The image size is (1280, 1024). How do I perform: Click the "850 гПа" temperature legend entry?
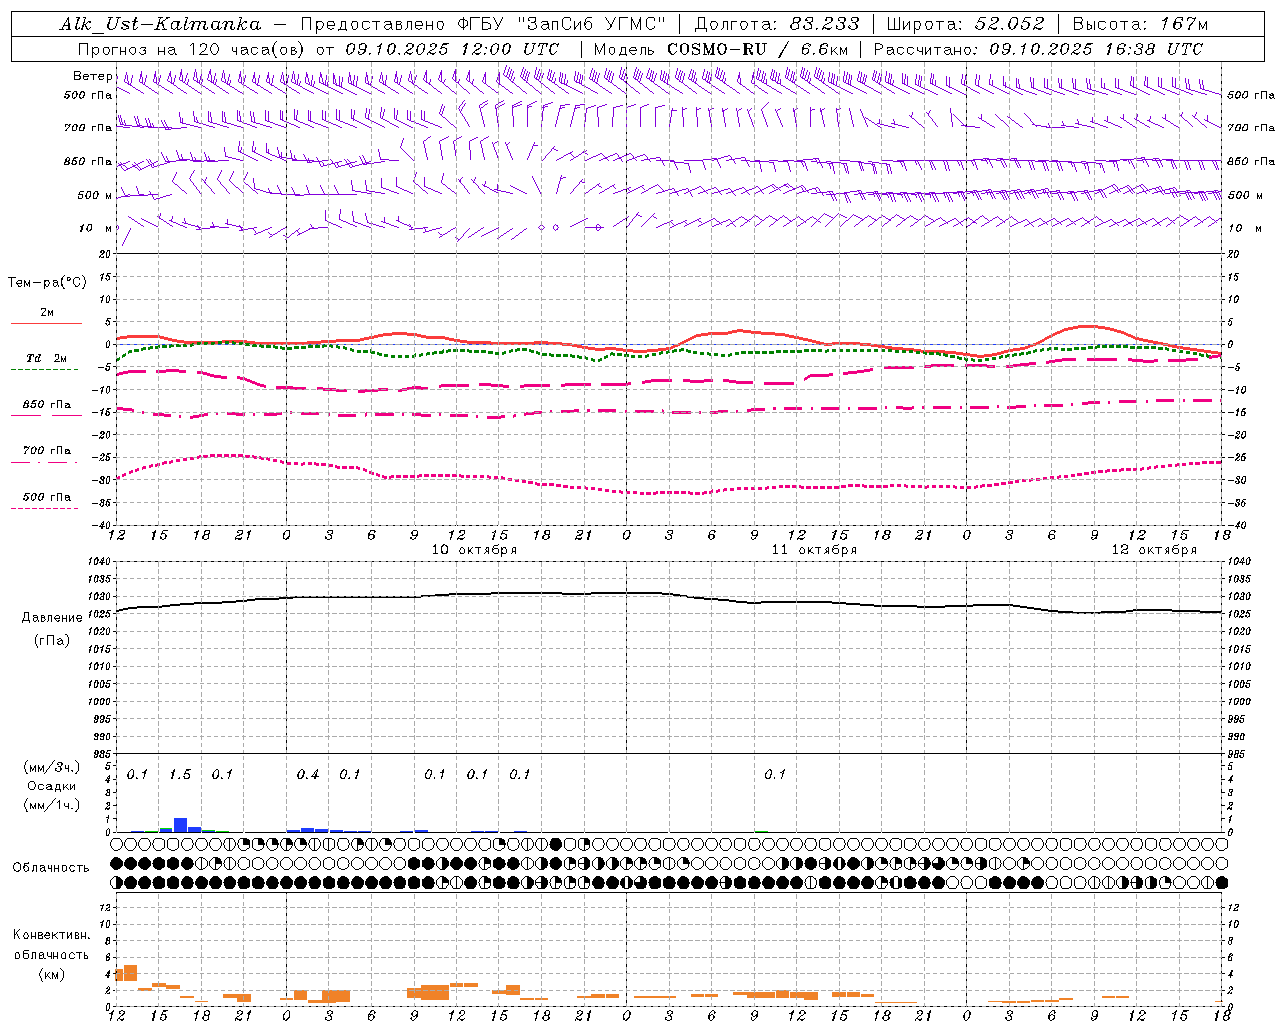pyautogui.click(x=46, y=405)
